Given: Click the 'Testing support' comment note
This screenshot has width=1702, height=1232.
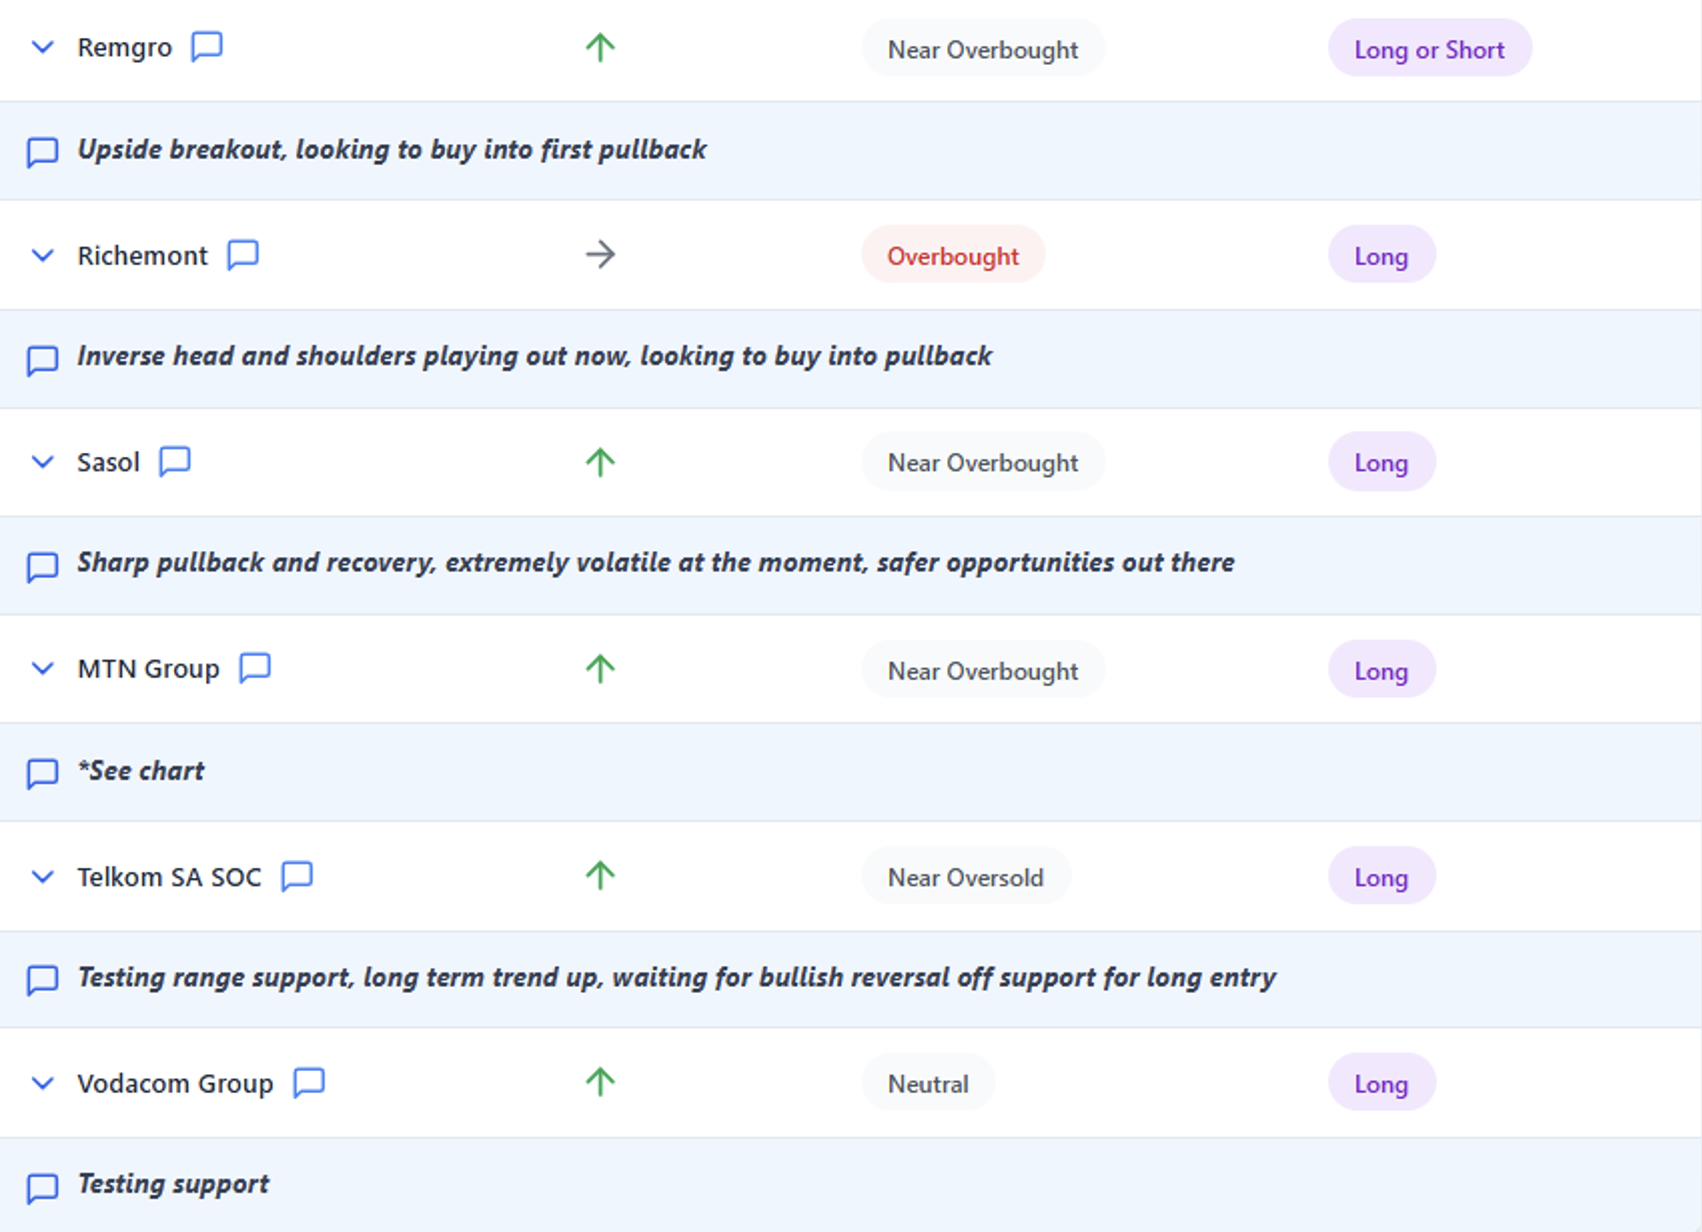Looking at the screenshot, I should (x=173, y=1184).
